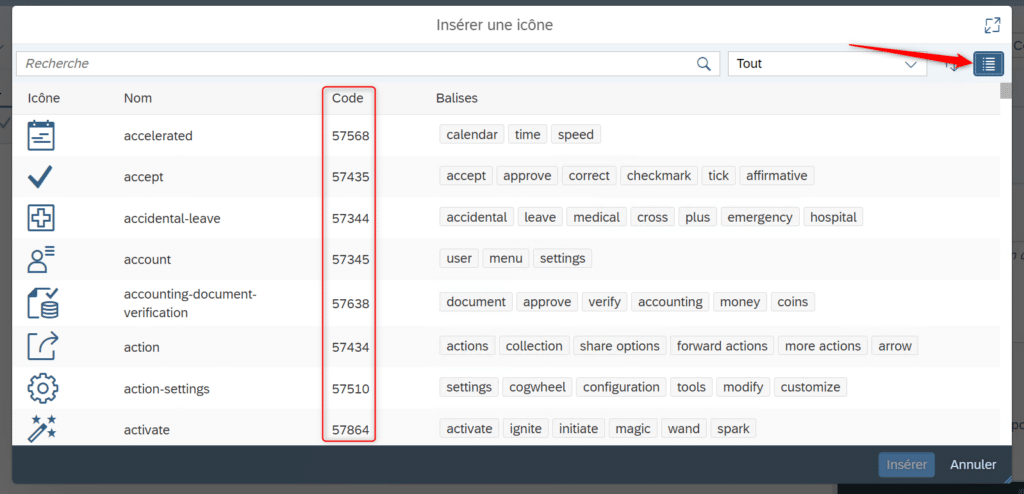Click the sort arrows icon

[x=953, y=64]
